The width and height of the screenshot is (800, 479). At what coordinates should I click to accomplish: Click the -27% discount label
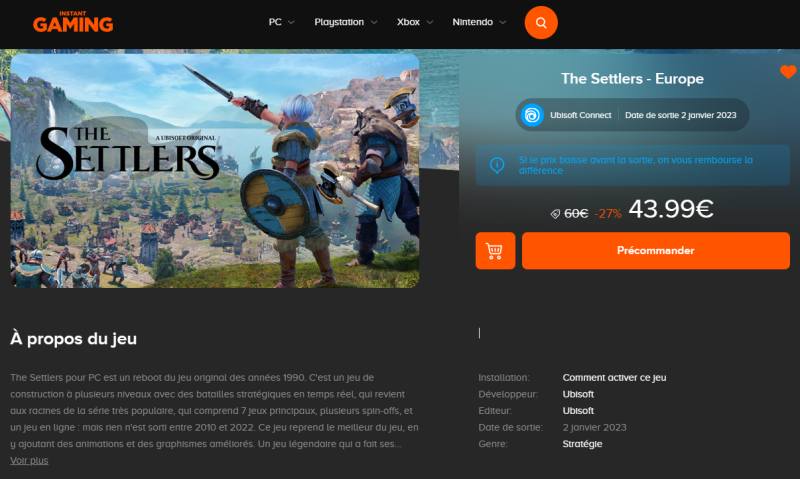(608, 214)
